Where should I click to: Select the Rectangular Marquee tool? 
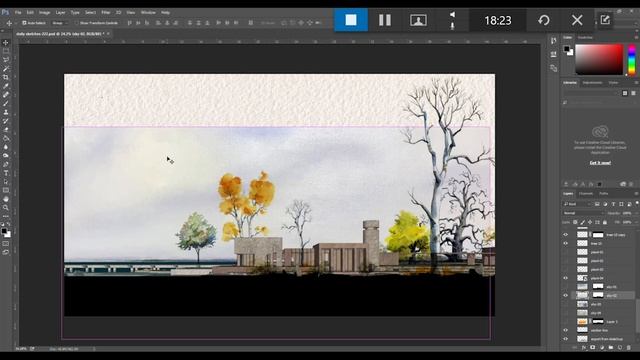coord(6,51)
